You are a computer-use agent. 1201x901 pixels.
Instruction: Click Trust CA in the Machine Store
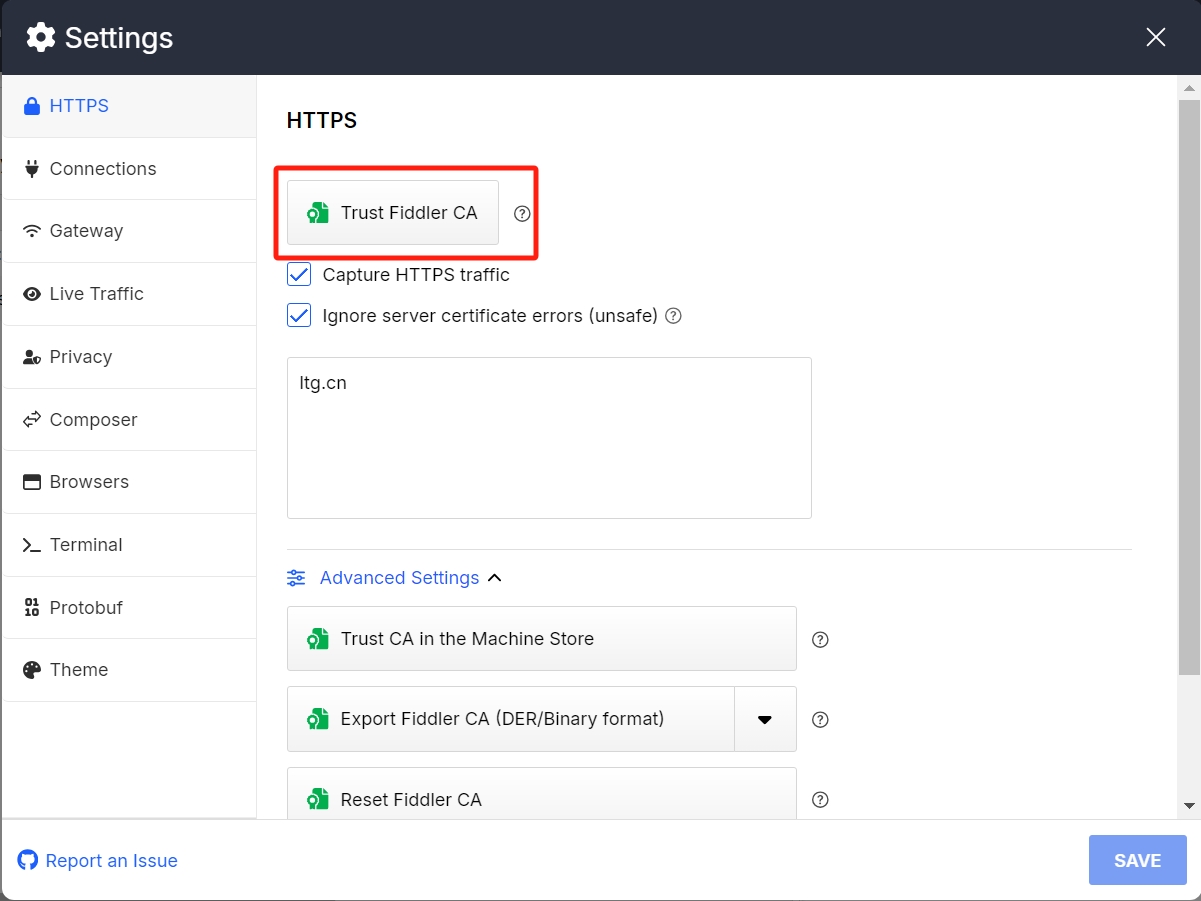(542, 638)
